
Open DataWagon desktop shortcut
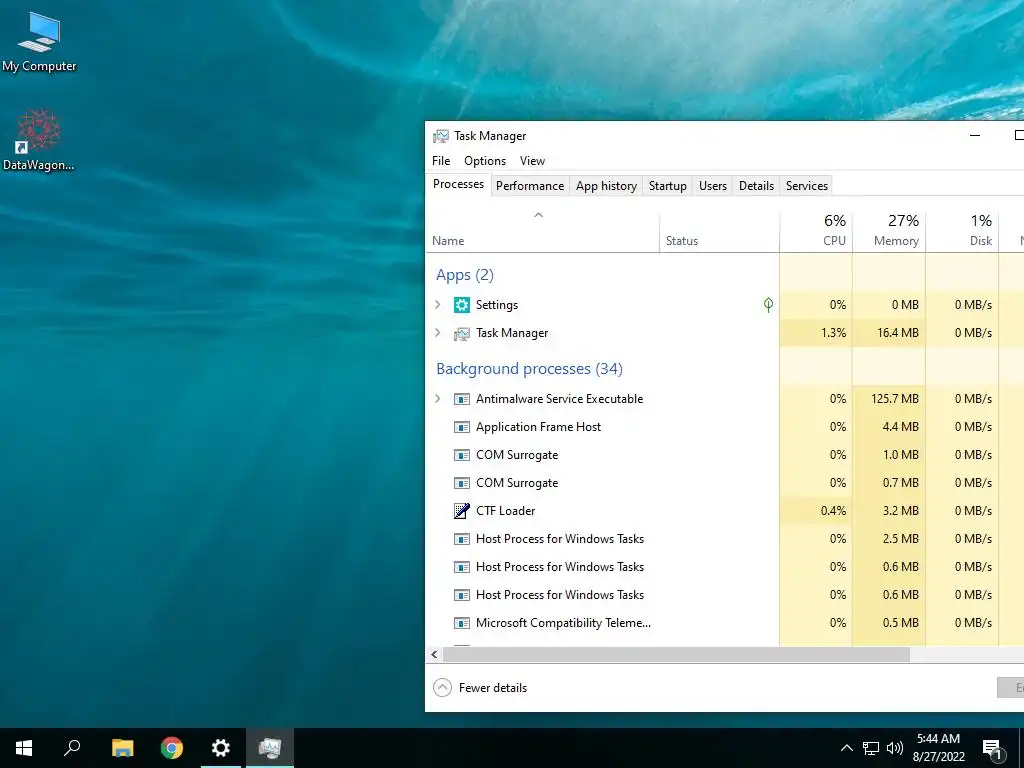click(x=39, y=140)
